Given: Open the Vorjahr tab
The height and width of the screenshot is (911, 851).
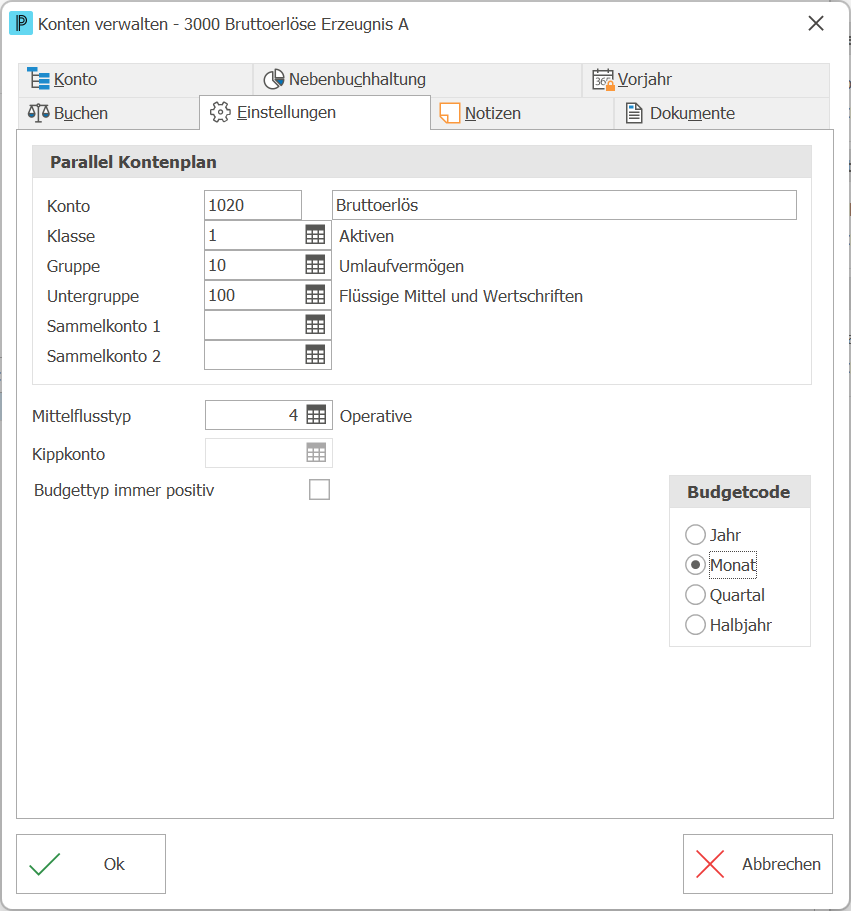Looking at the screenshot, I should pyautogui.click(x=706, y=80).
